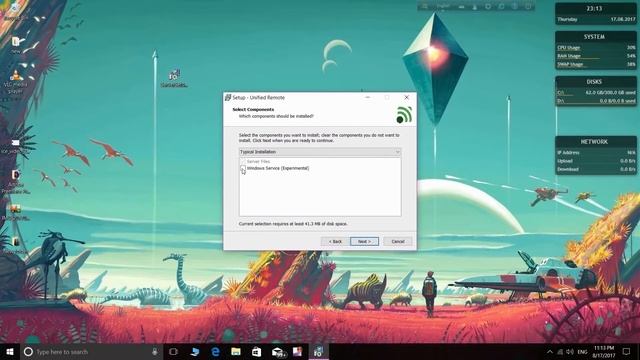Viewport: 640px width, 360px height.
Task: Click the 23:13 clock widget
Action: pyautogui.click(x=595, y=9)
